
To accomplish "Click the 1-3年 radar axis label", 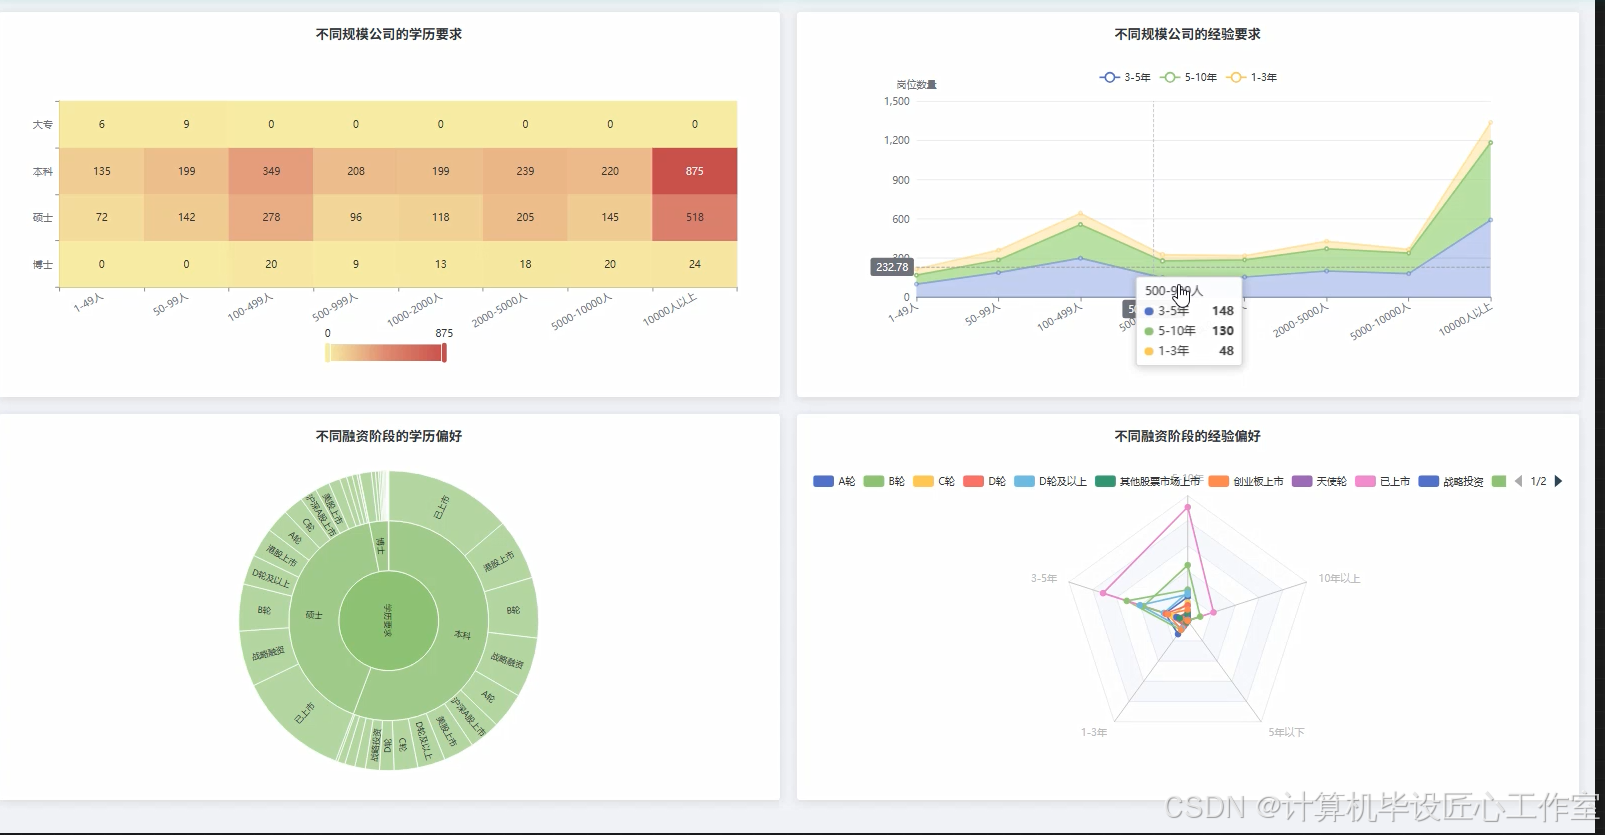I will tap(1094, 732).
